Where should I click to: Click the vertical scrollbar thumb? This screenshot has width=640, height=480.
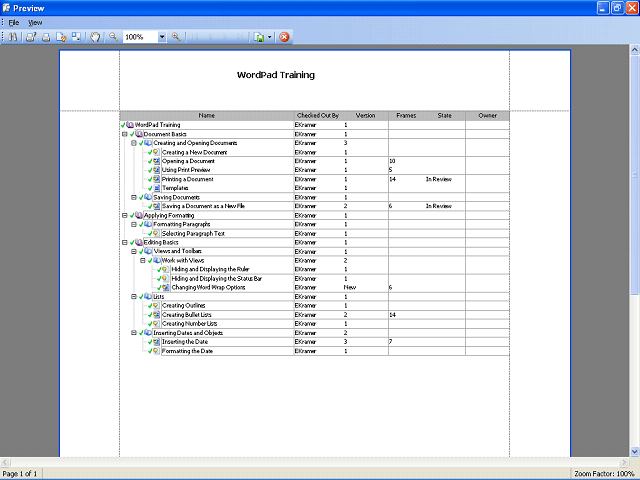635,175
